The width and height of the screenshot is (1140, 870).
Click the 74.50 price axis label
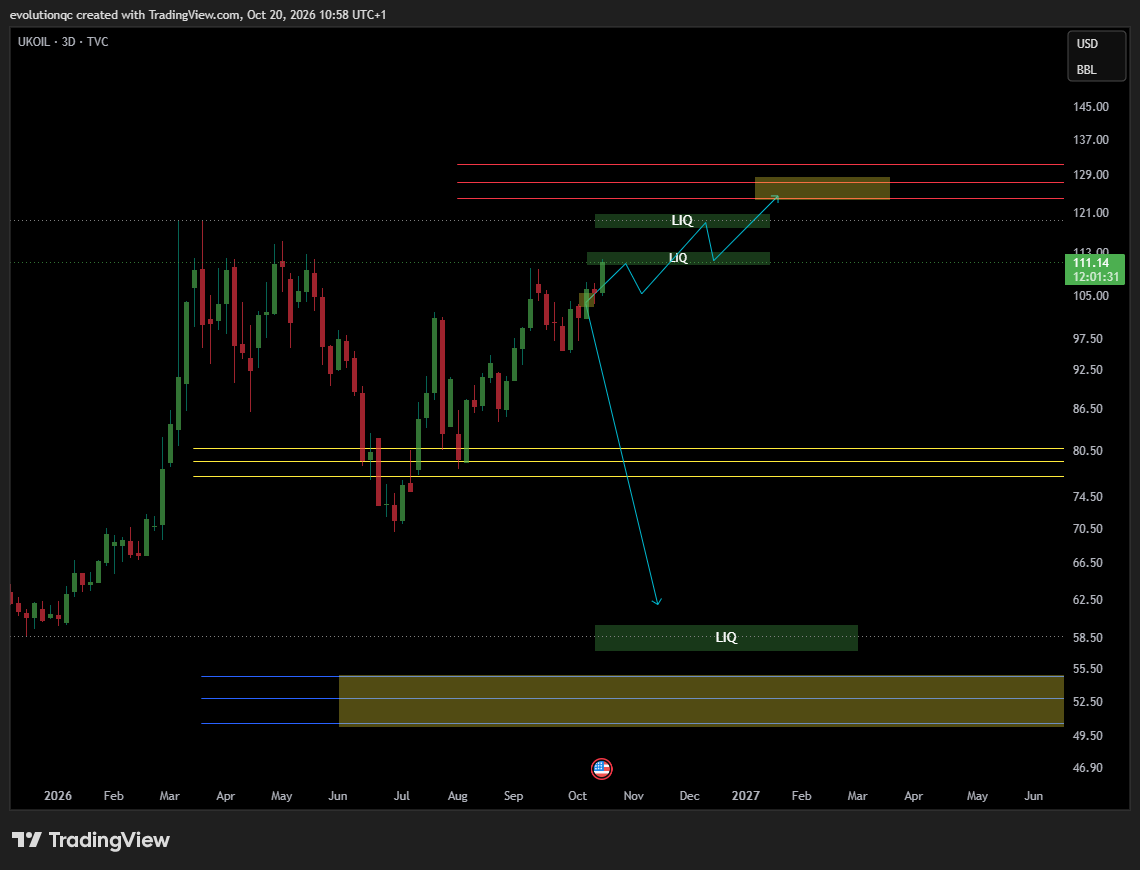click(1088, 497)
